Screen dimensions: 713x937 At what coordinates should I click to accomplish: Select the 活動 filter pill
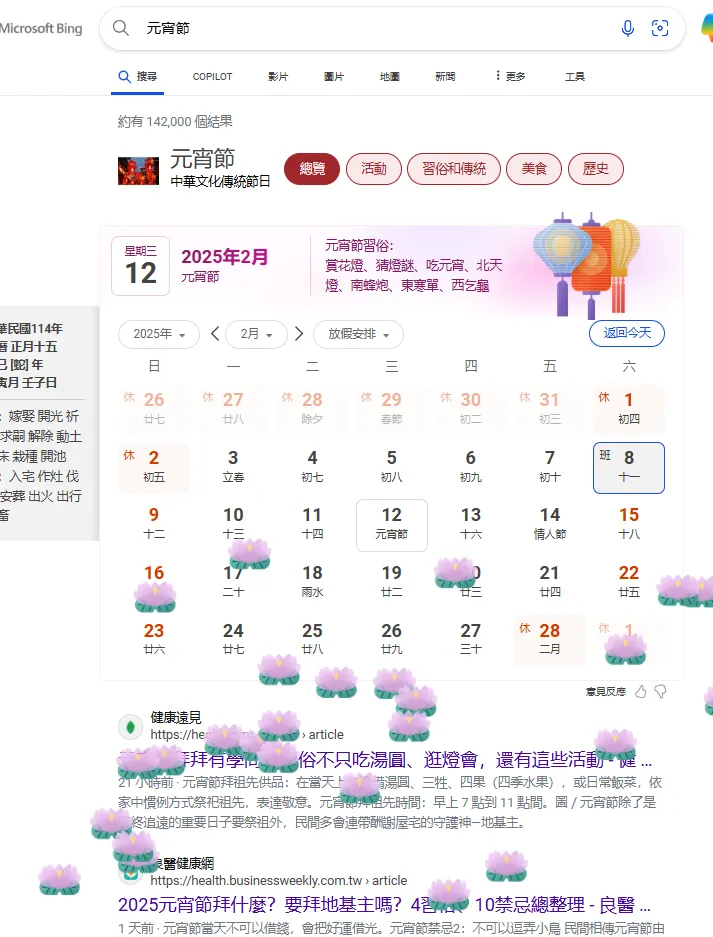(374, 169)
